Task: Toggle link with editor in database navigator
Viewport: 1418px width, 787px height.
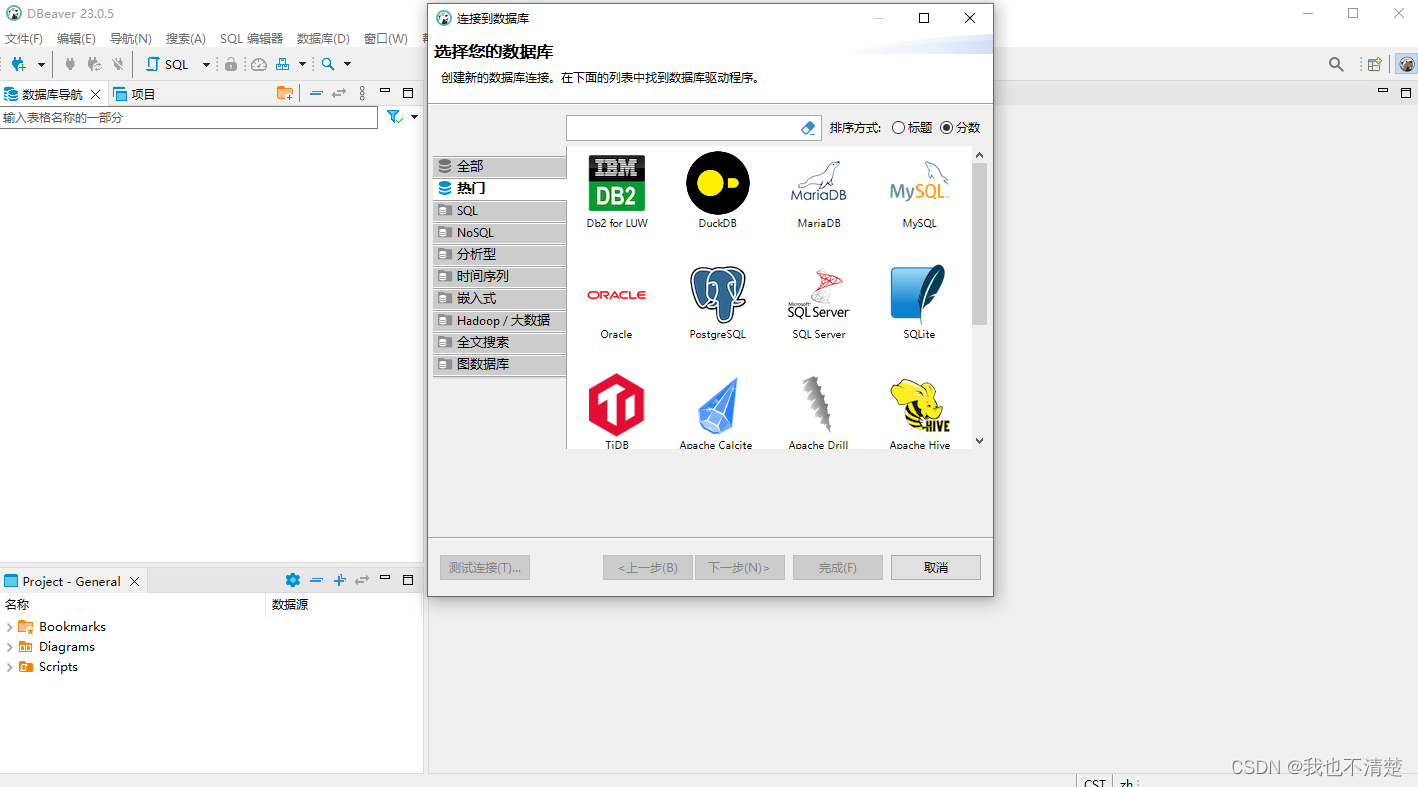Action: 339,93
